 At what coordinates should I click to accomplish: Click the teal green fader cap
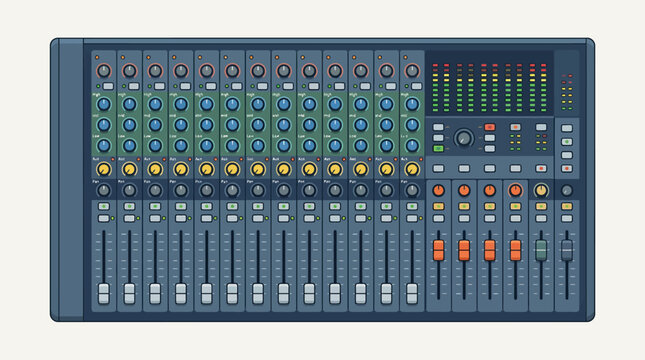point(541,250)
